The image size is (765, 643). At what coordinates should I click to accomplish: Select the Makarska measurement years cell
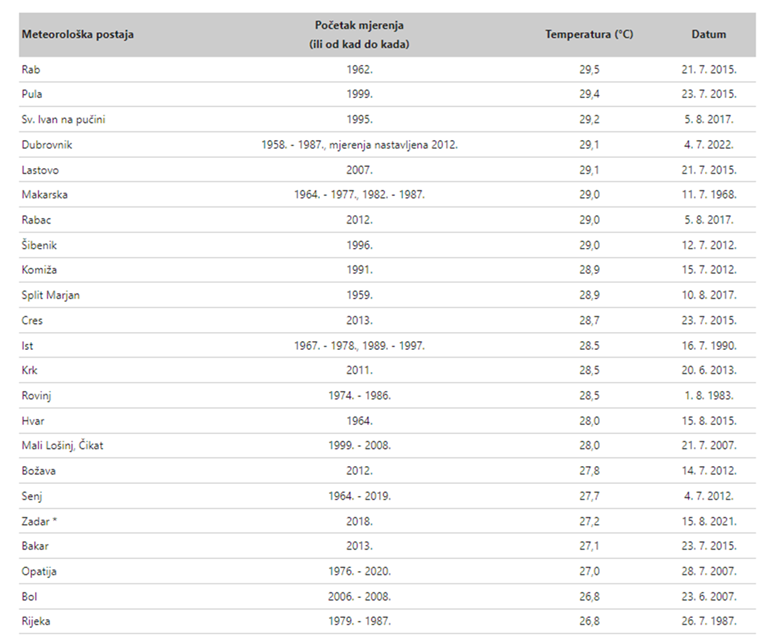point(359,195)
